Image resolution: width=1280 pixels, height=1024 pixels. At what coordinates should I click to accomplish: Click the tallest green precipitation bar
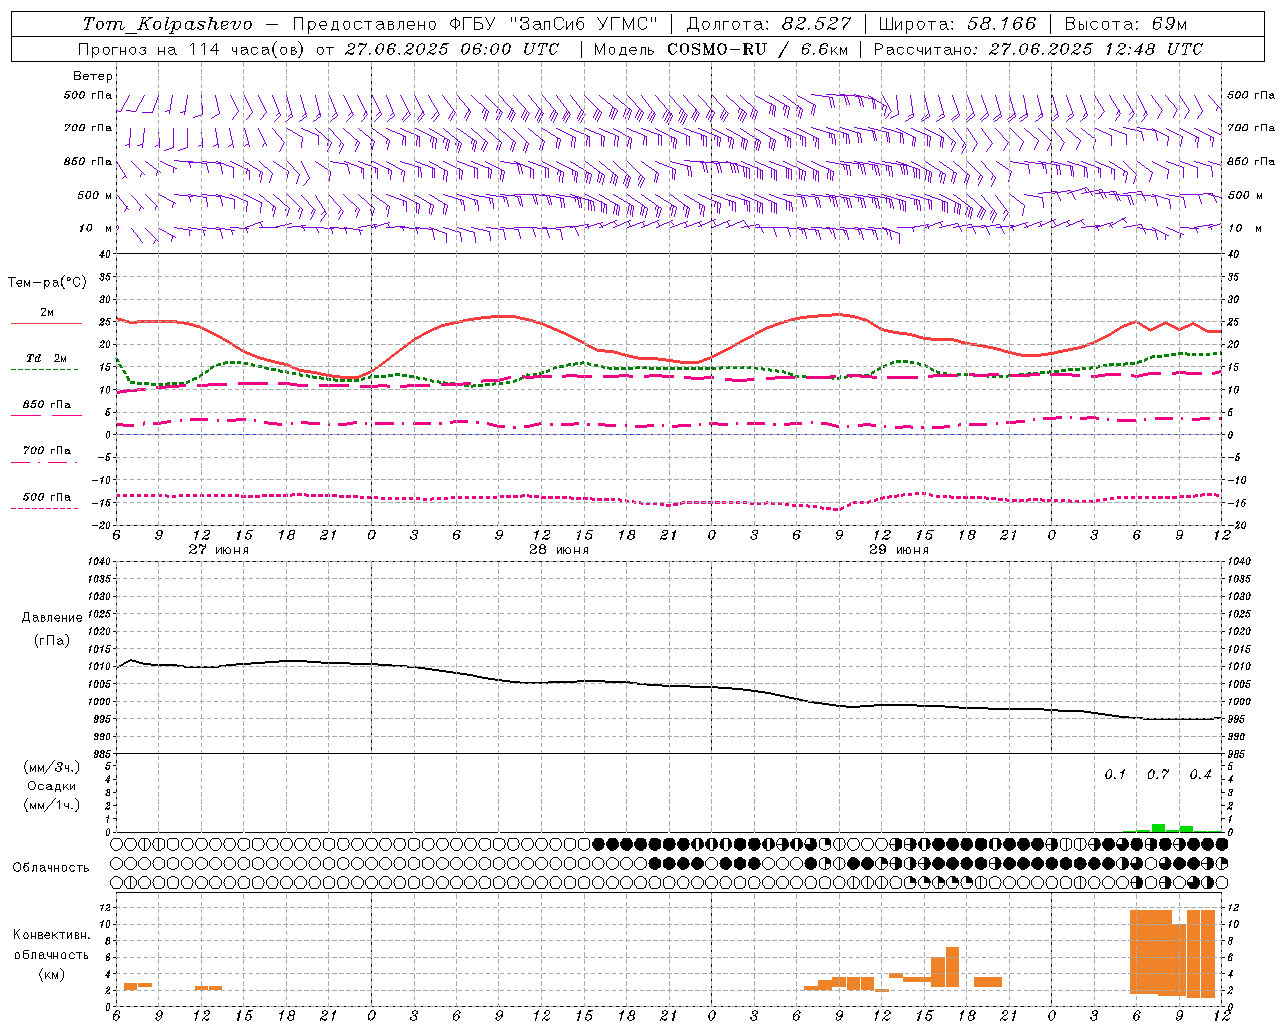point(1158,828)
